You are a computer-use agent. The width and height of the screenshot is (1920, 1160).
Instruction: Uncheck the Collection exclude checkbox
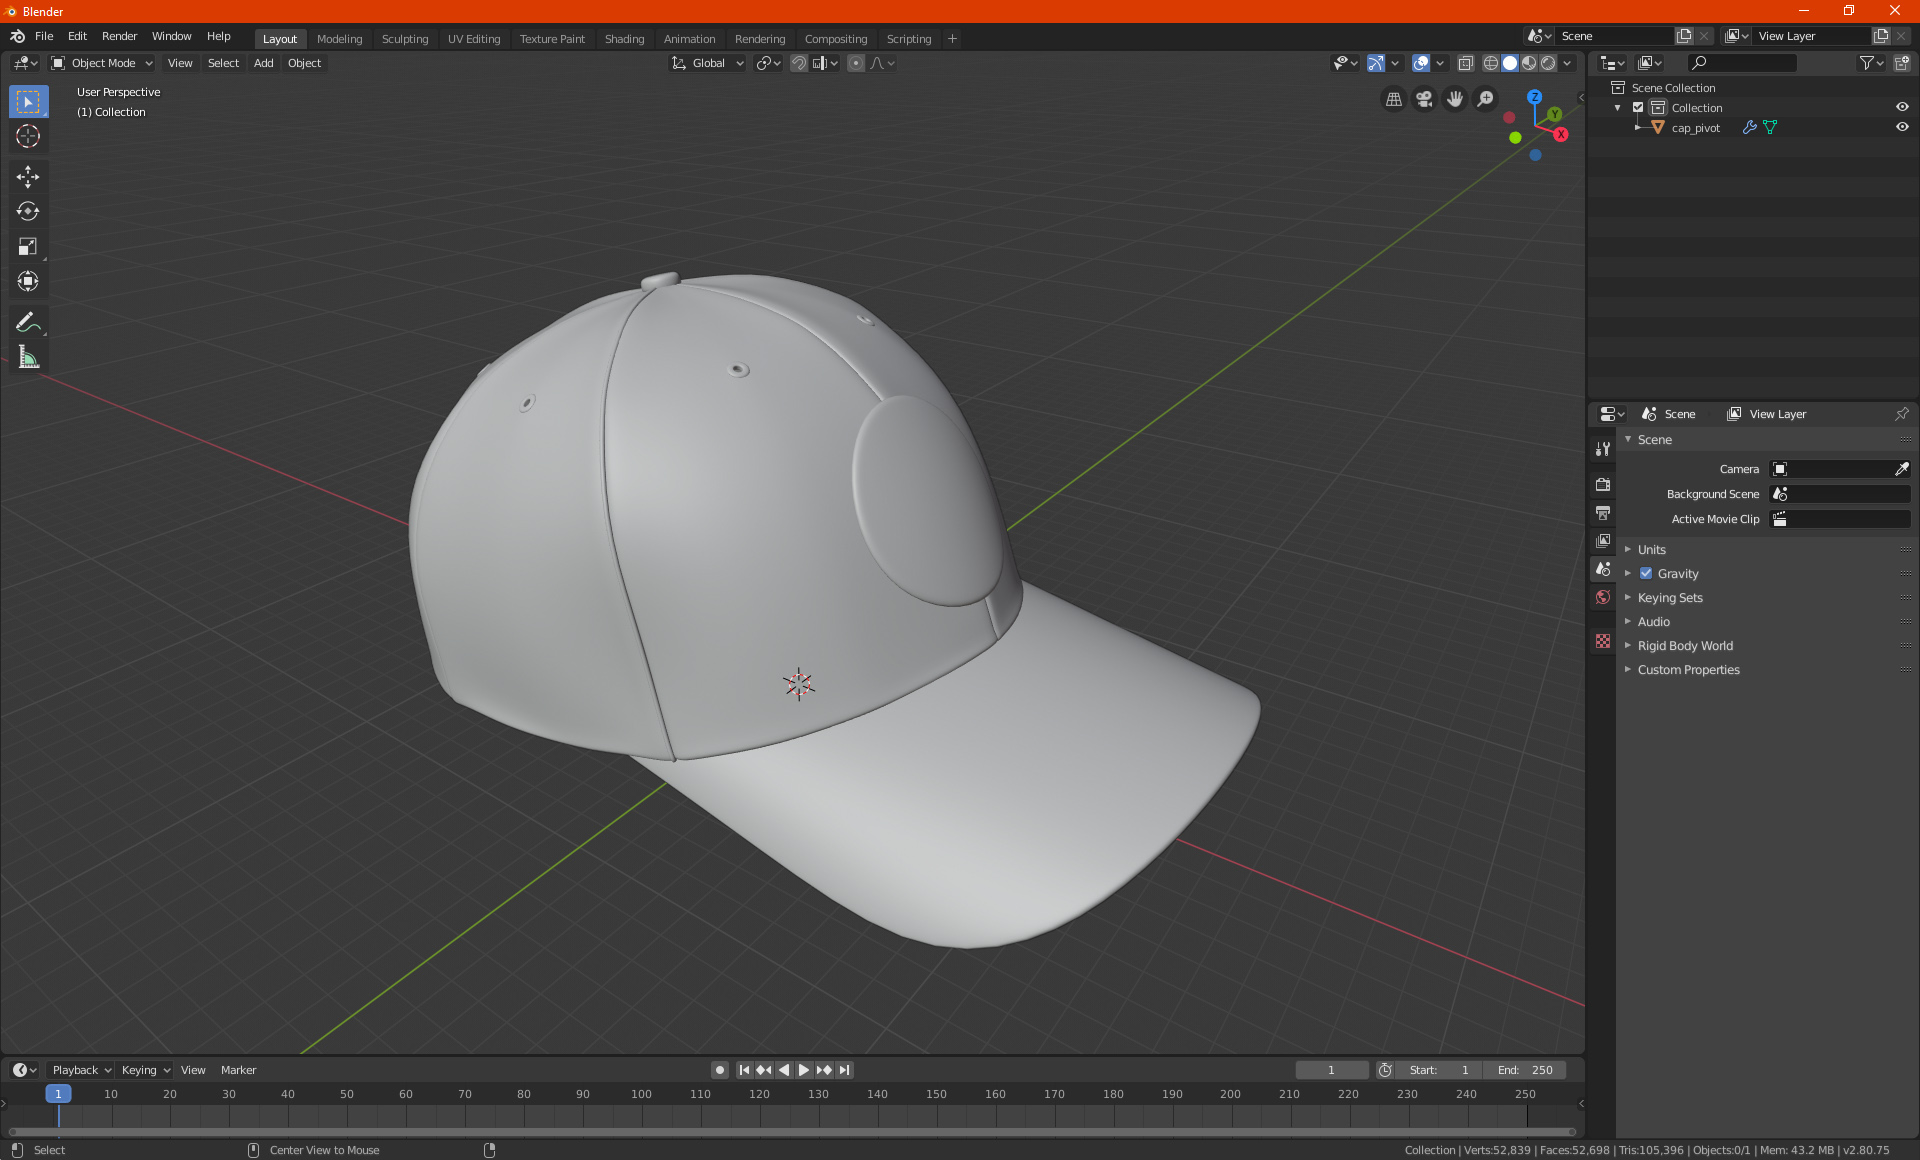pos(1638,107)
